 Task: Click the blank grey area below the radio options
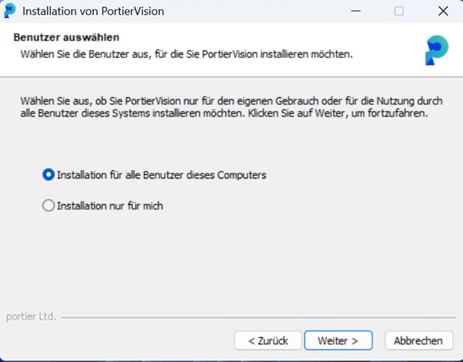[x=231, y=260]
